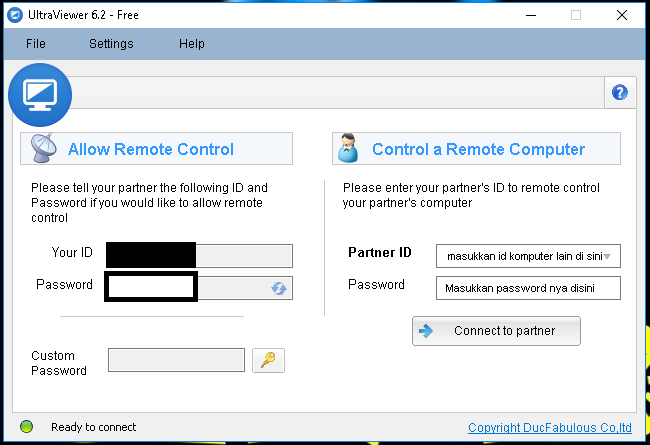Click the UltraViewer title bar app icon
The width and height of the screenshot is (650, 445).
(x=16, y=15)
